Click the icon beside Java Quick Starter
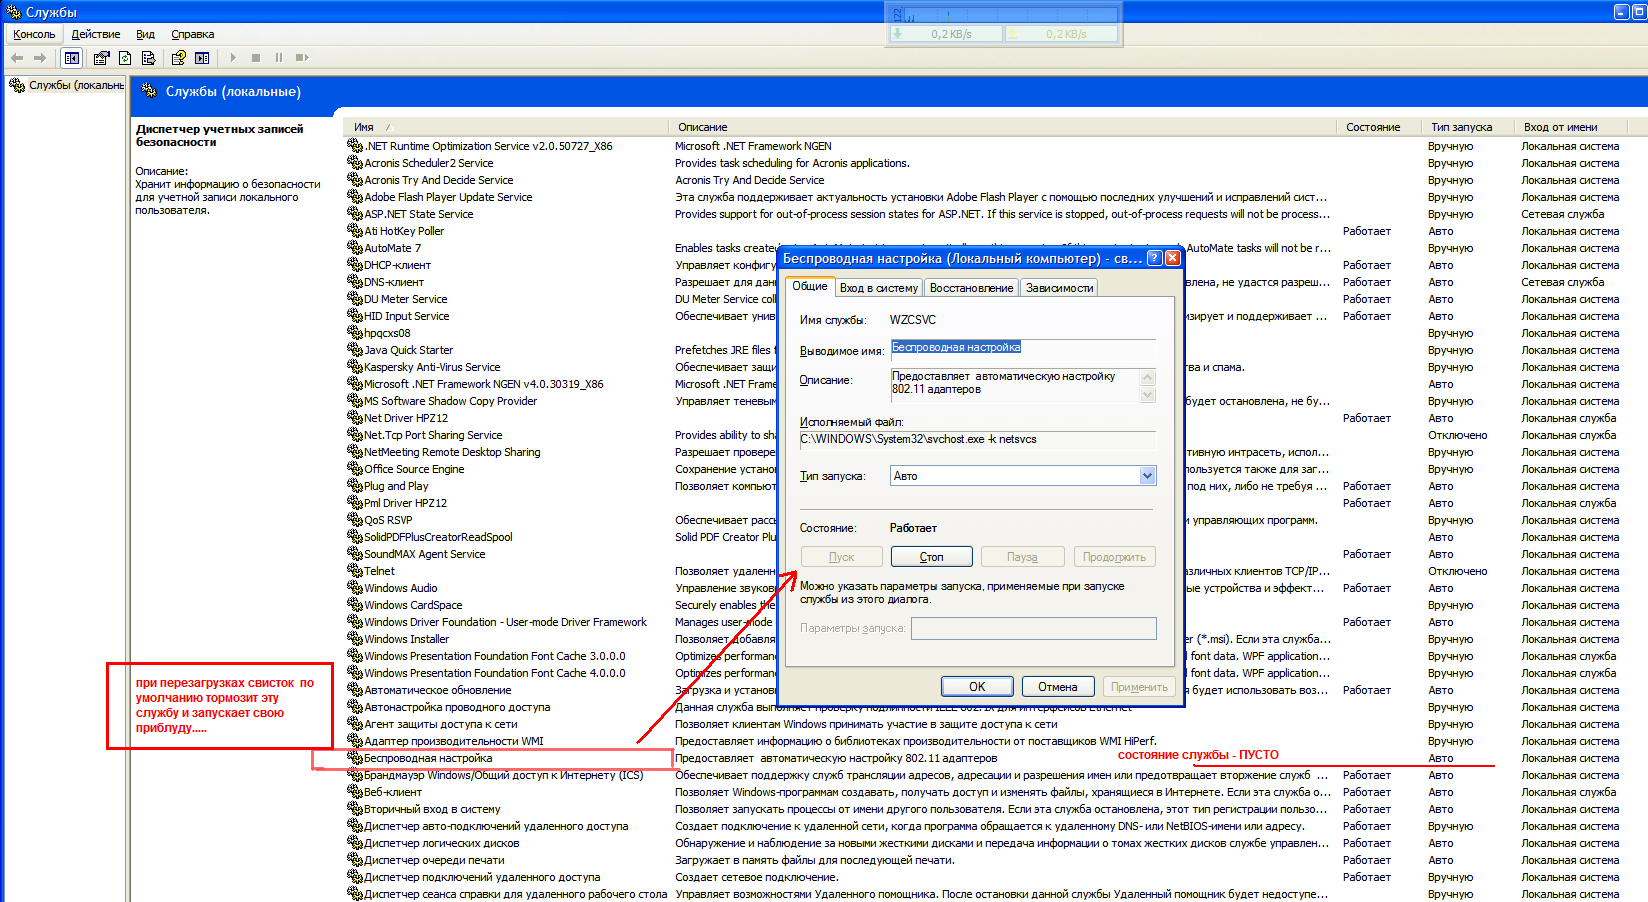 pos(355,350)
